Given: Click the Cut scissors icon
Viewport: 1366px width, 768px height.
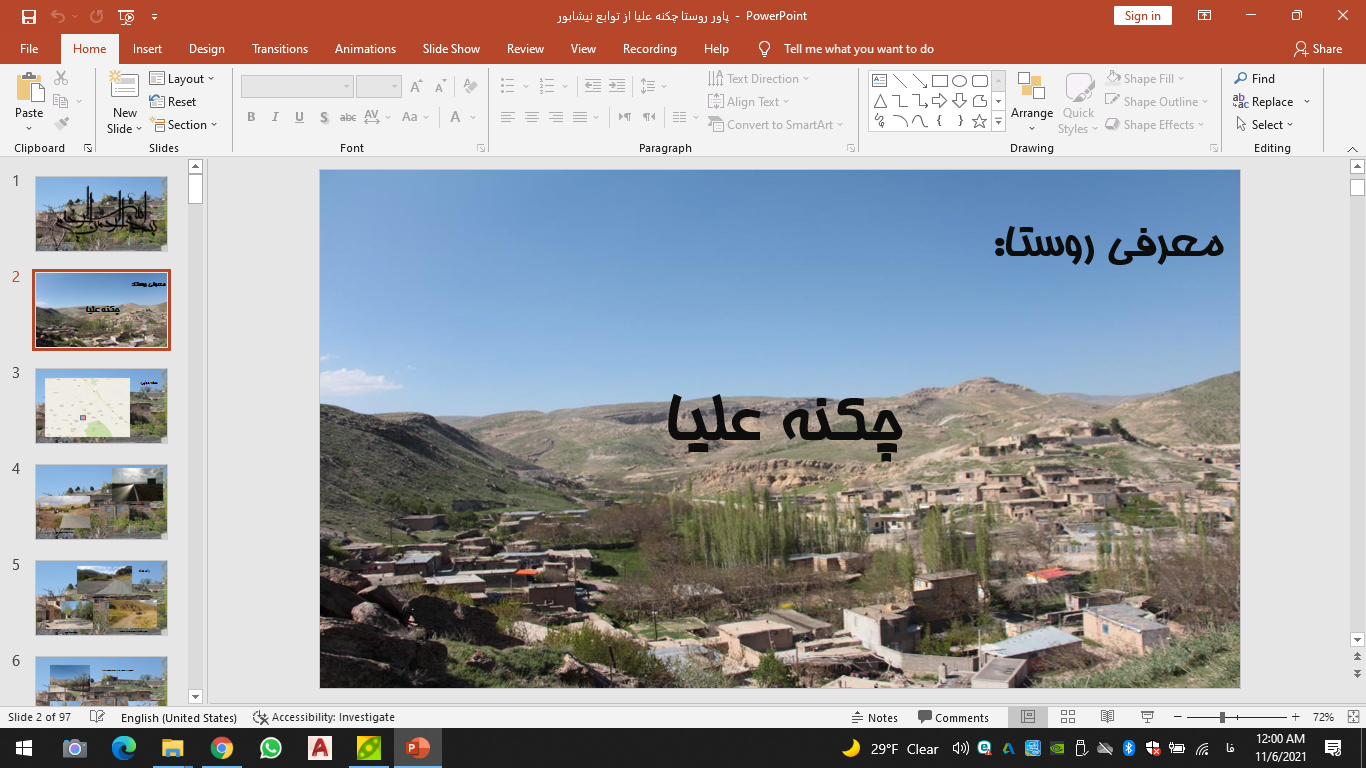Looking at the screenshot, I should [x=61, y=78].
